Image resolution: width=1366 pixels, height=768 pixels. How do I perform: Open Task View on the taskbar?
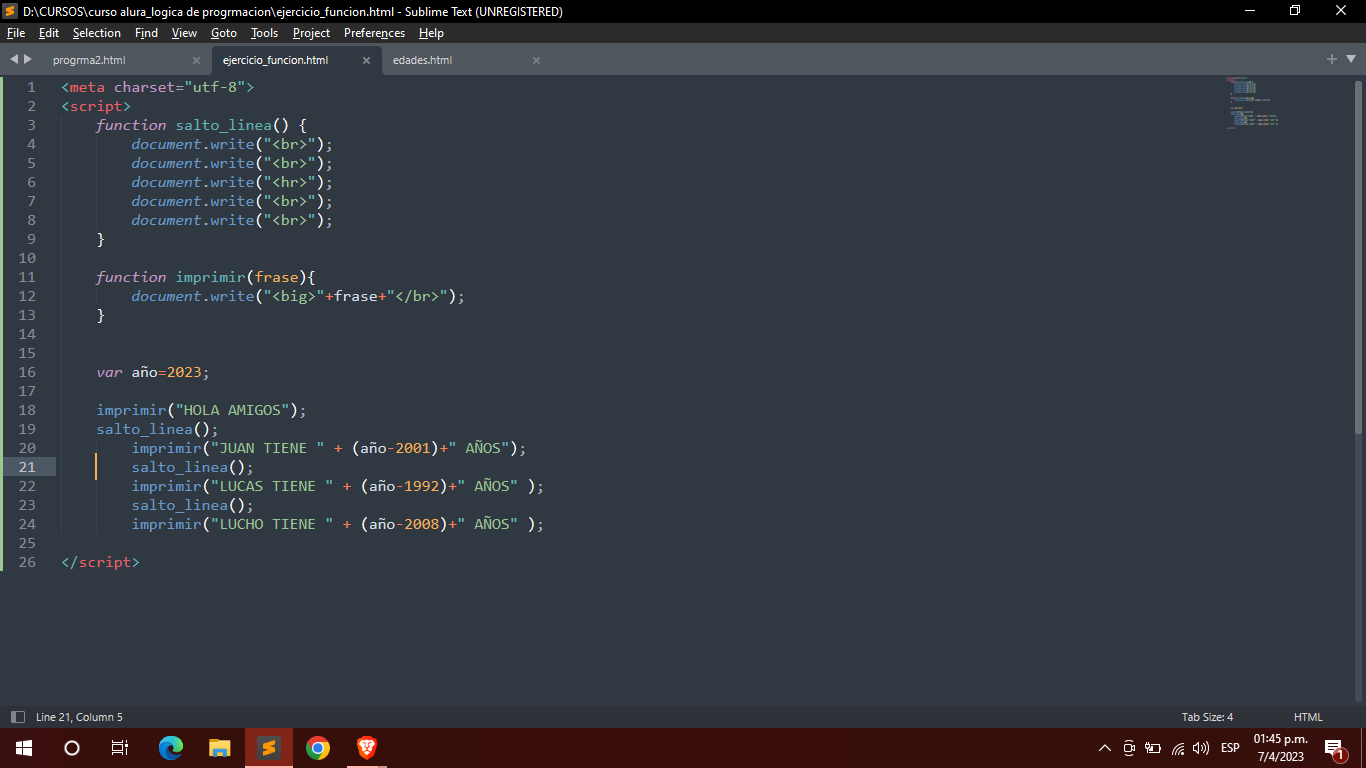119,747
